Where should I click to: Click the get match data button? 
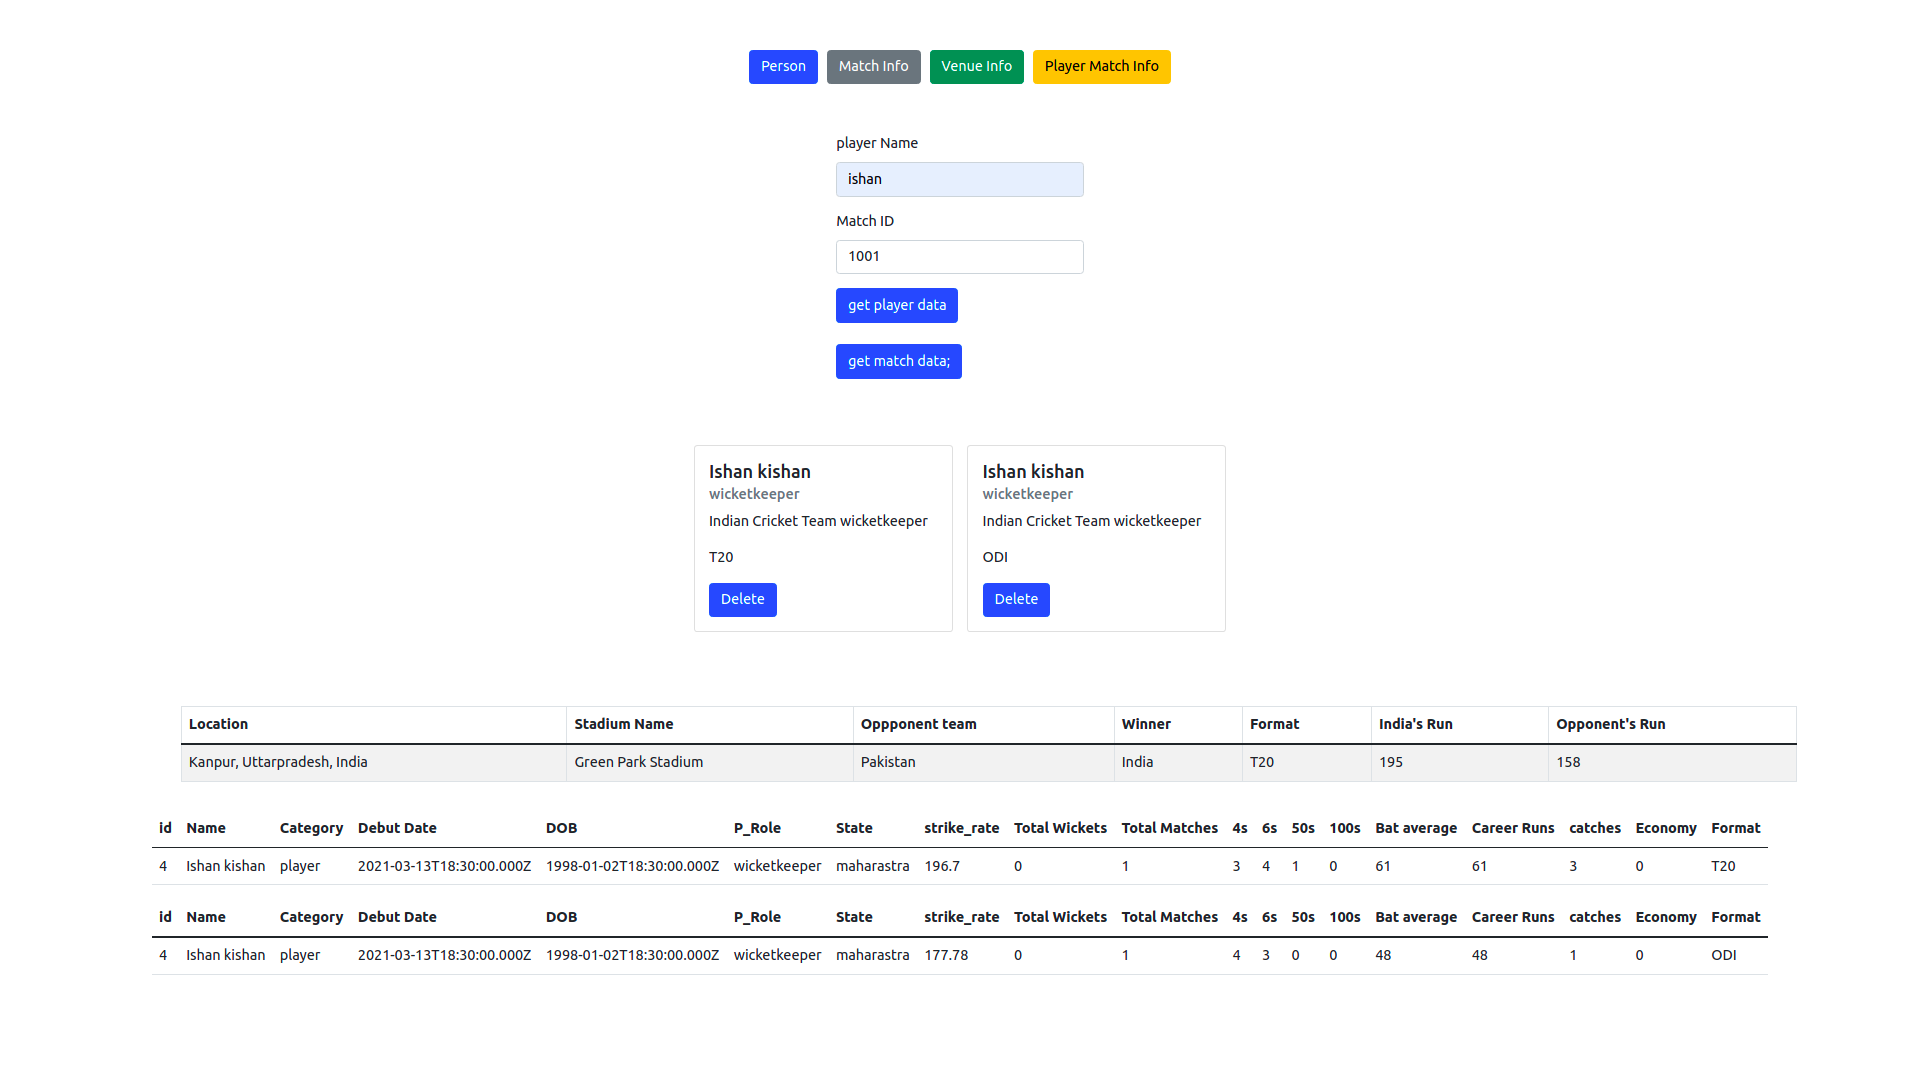tap(898, 361)
